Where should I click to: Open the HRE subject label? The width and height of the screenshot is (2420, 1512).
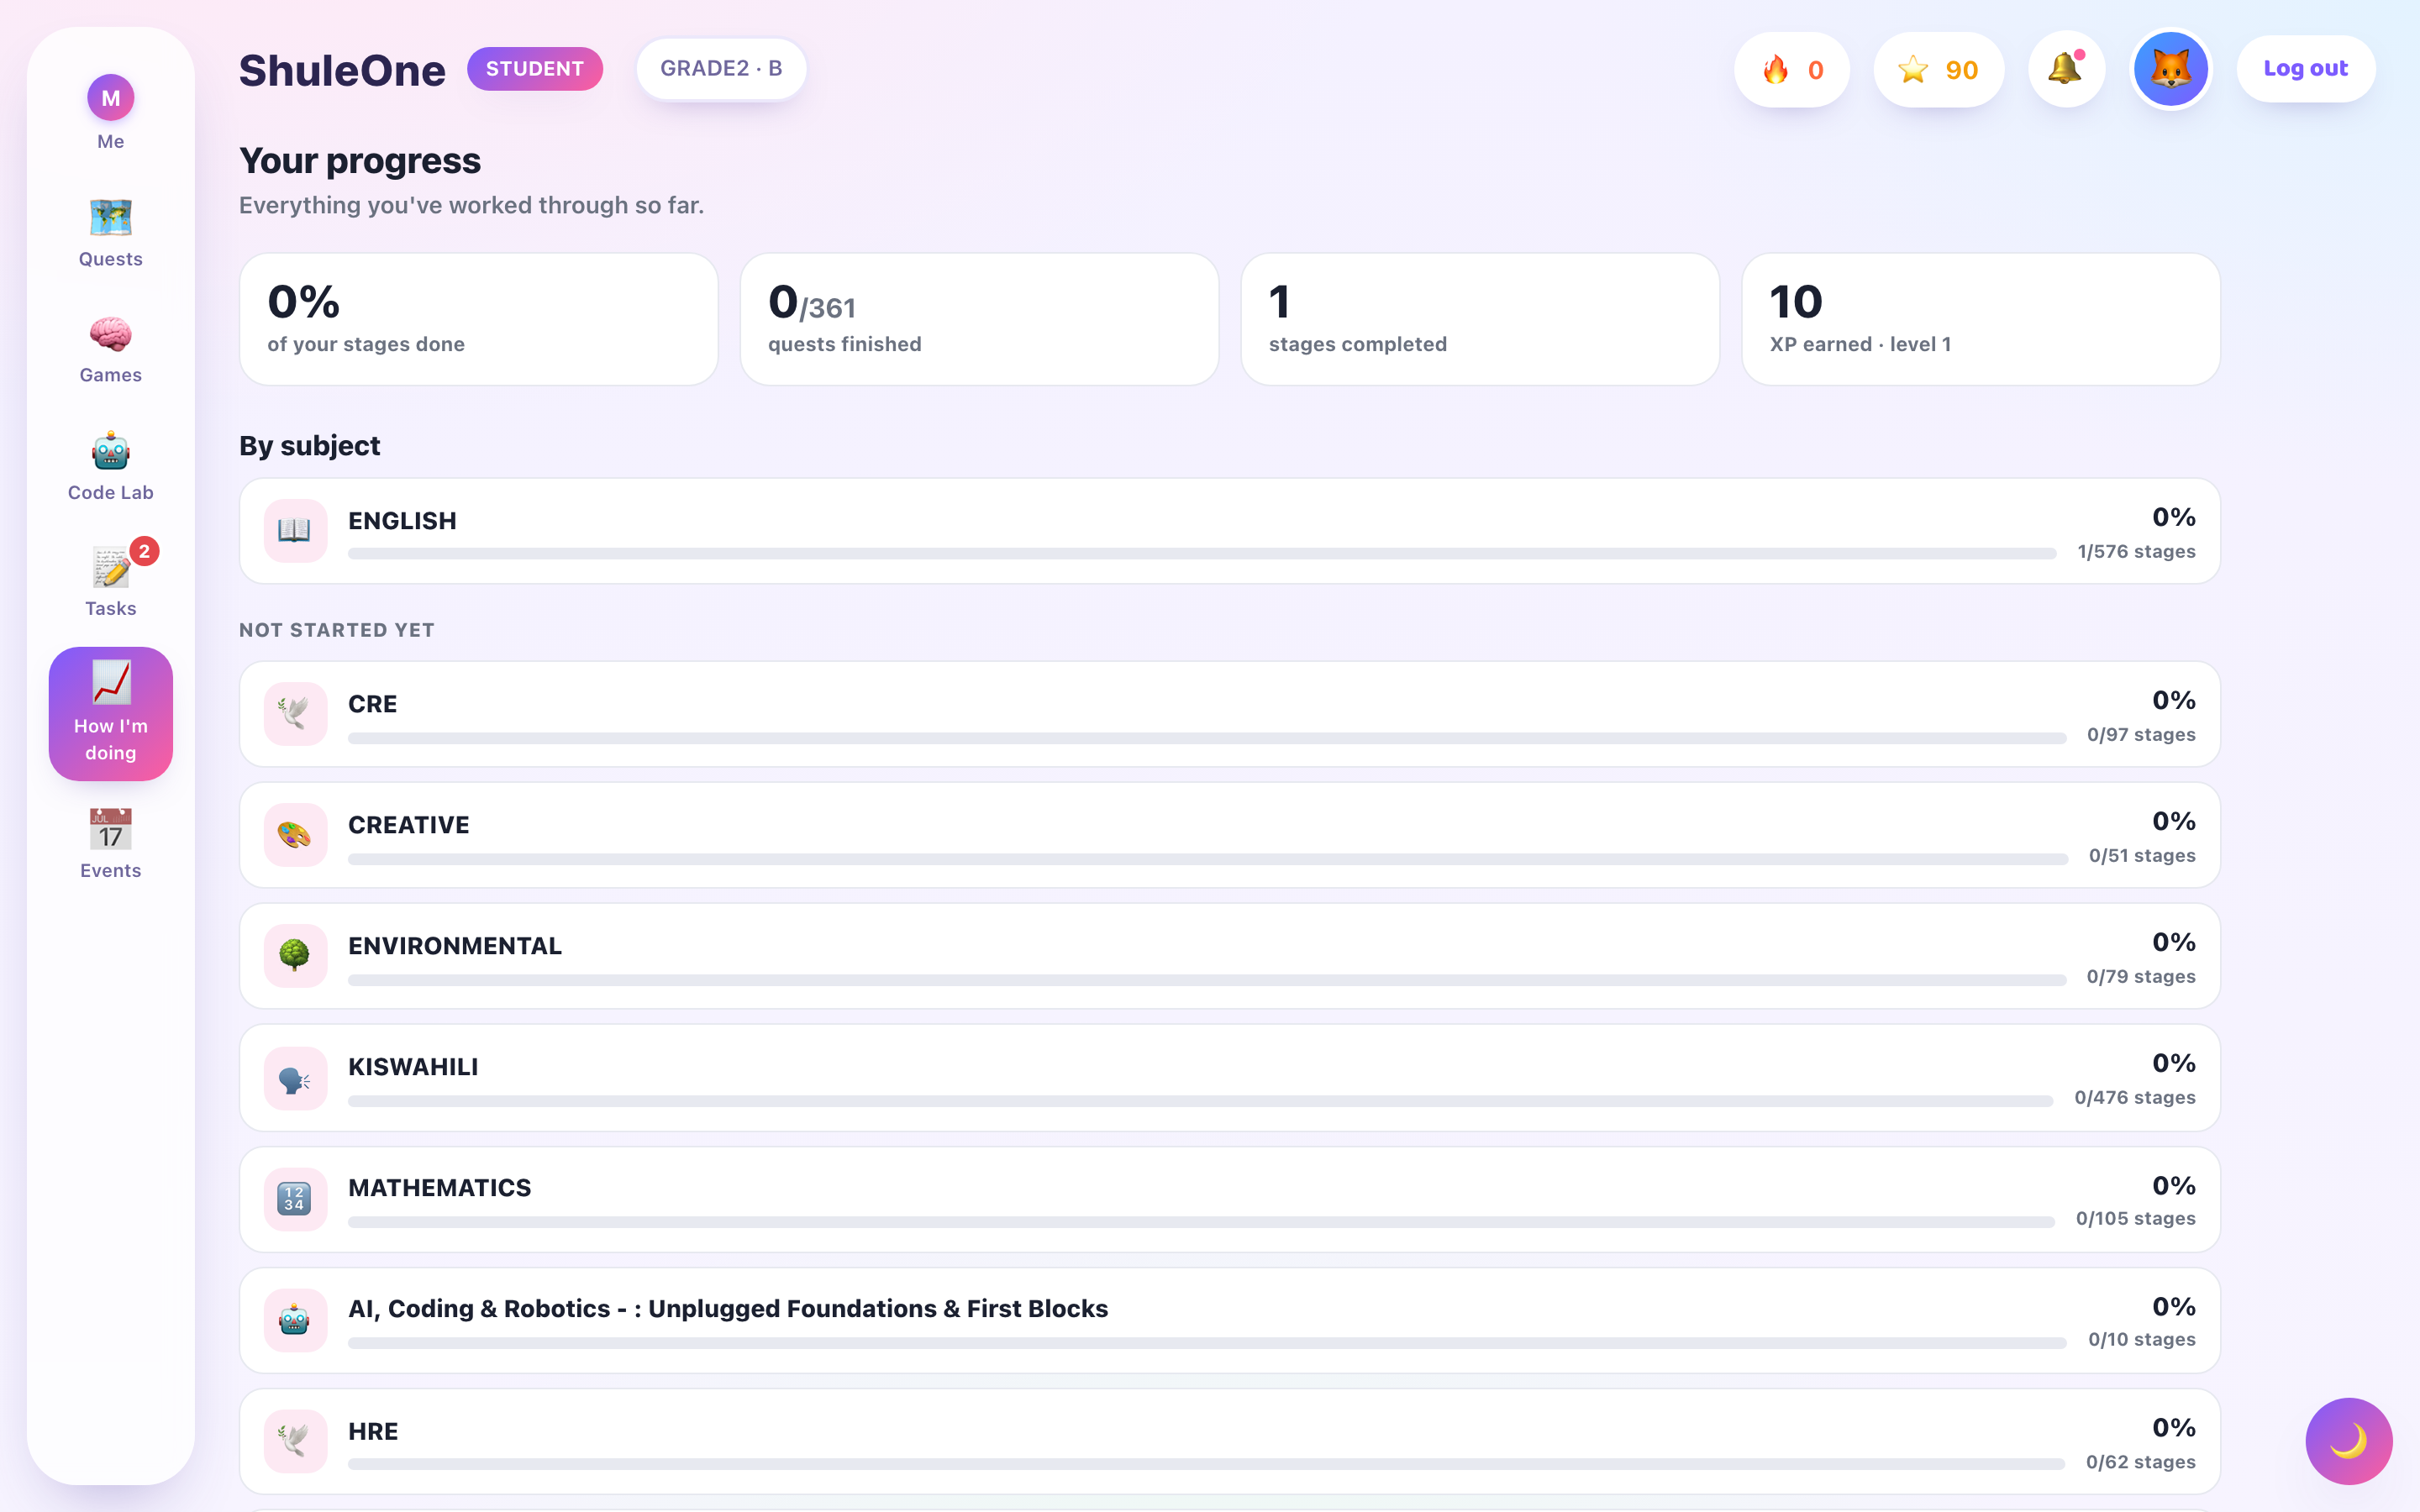click(x=373, y=1431)
